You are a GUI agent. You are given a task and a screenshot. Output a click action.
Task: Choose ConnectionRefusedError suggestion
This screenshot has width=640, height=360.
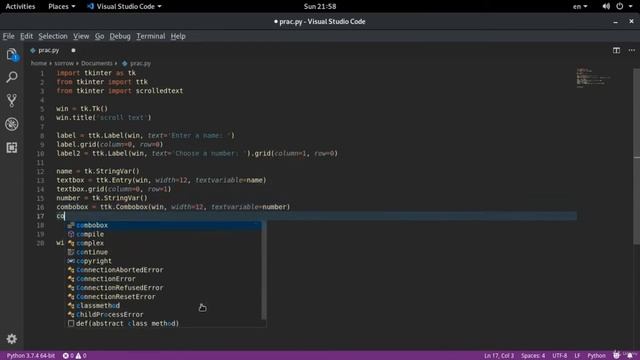[164, 288]
